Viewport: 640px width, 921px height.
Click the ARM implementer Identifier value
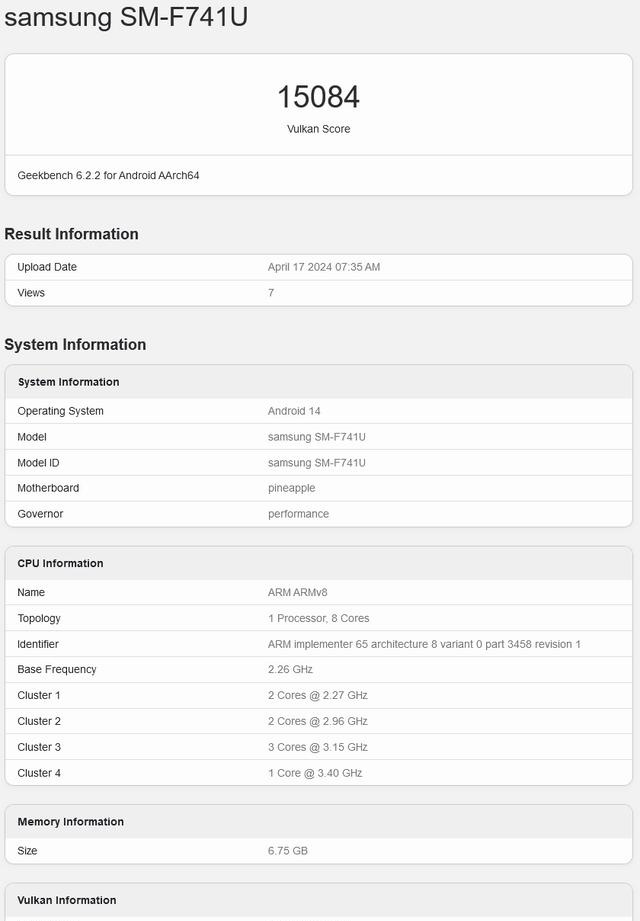424,644
